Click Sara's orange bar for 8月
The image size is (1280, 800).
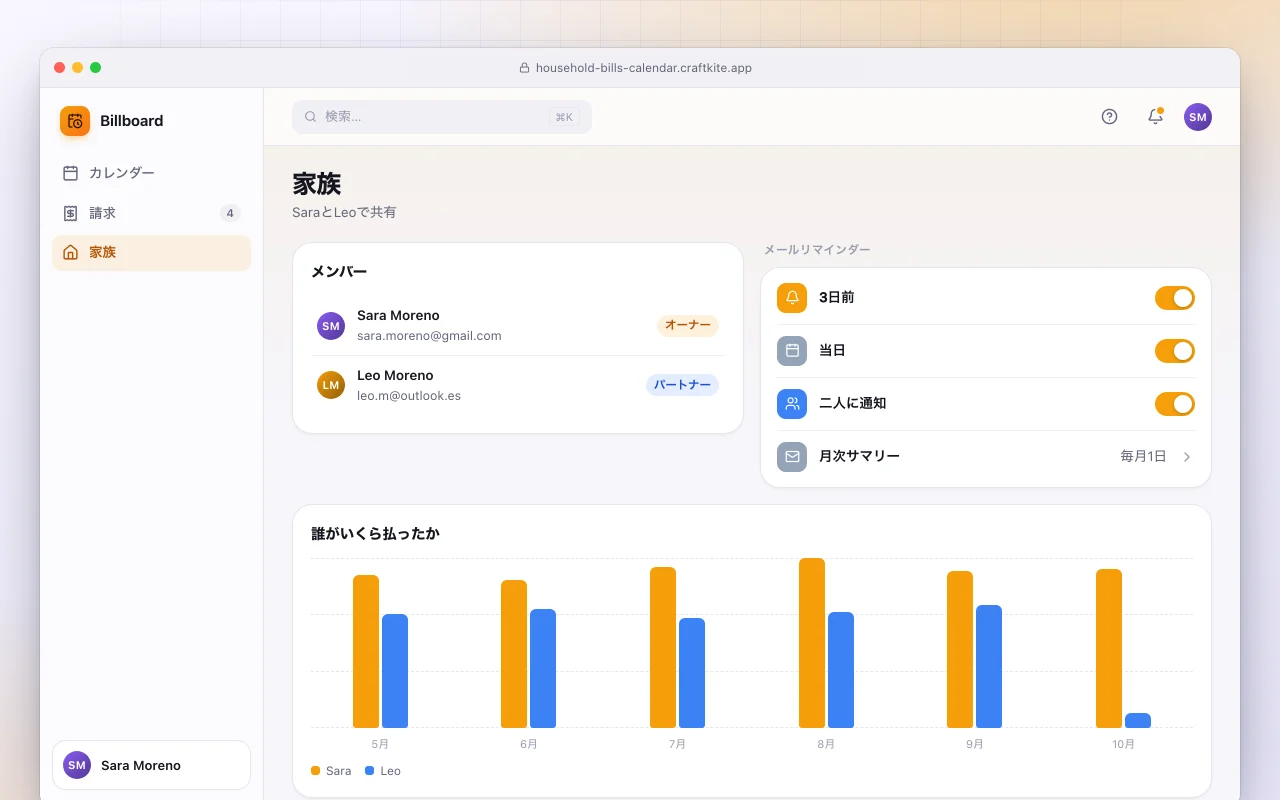(x=812, y=643)
